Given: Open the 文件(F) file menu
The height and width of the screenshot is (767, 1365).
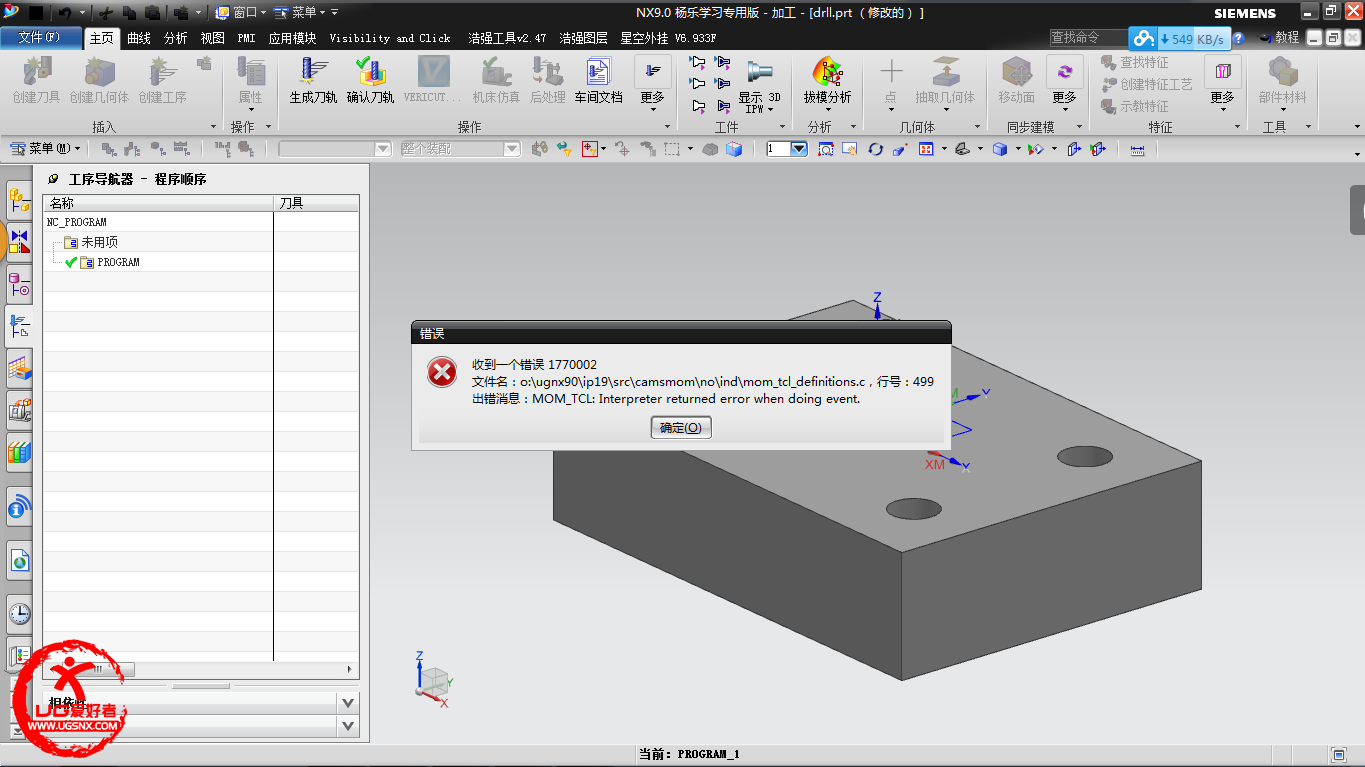Looking at the screenshot, I should coord(39,38).
